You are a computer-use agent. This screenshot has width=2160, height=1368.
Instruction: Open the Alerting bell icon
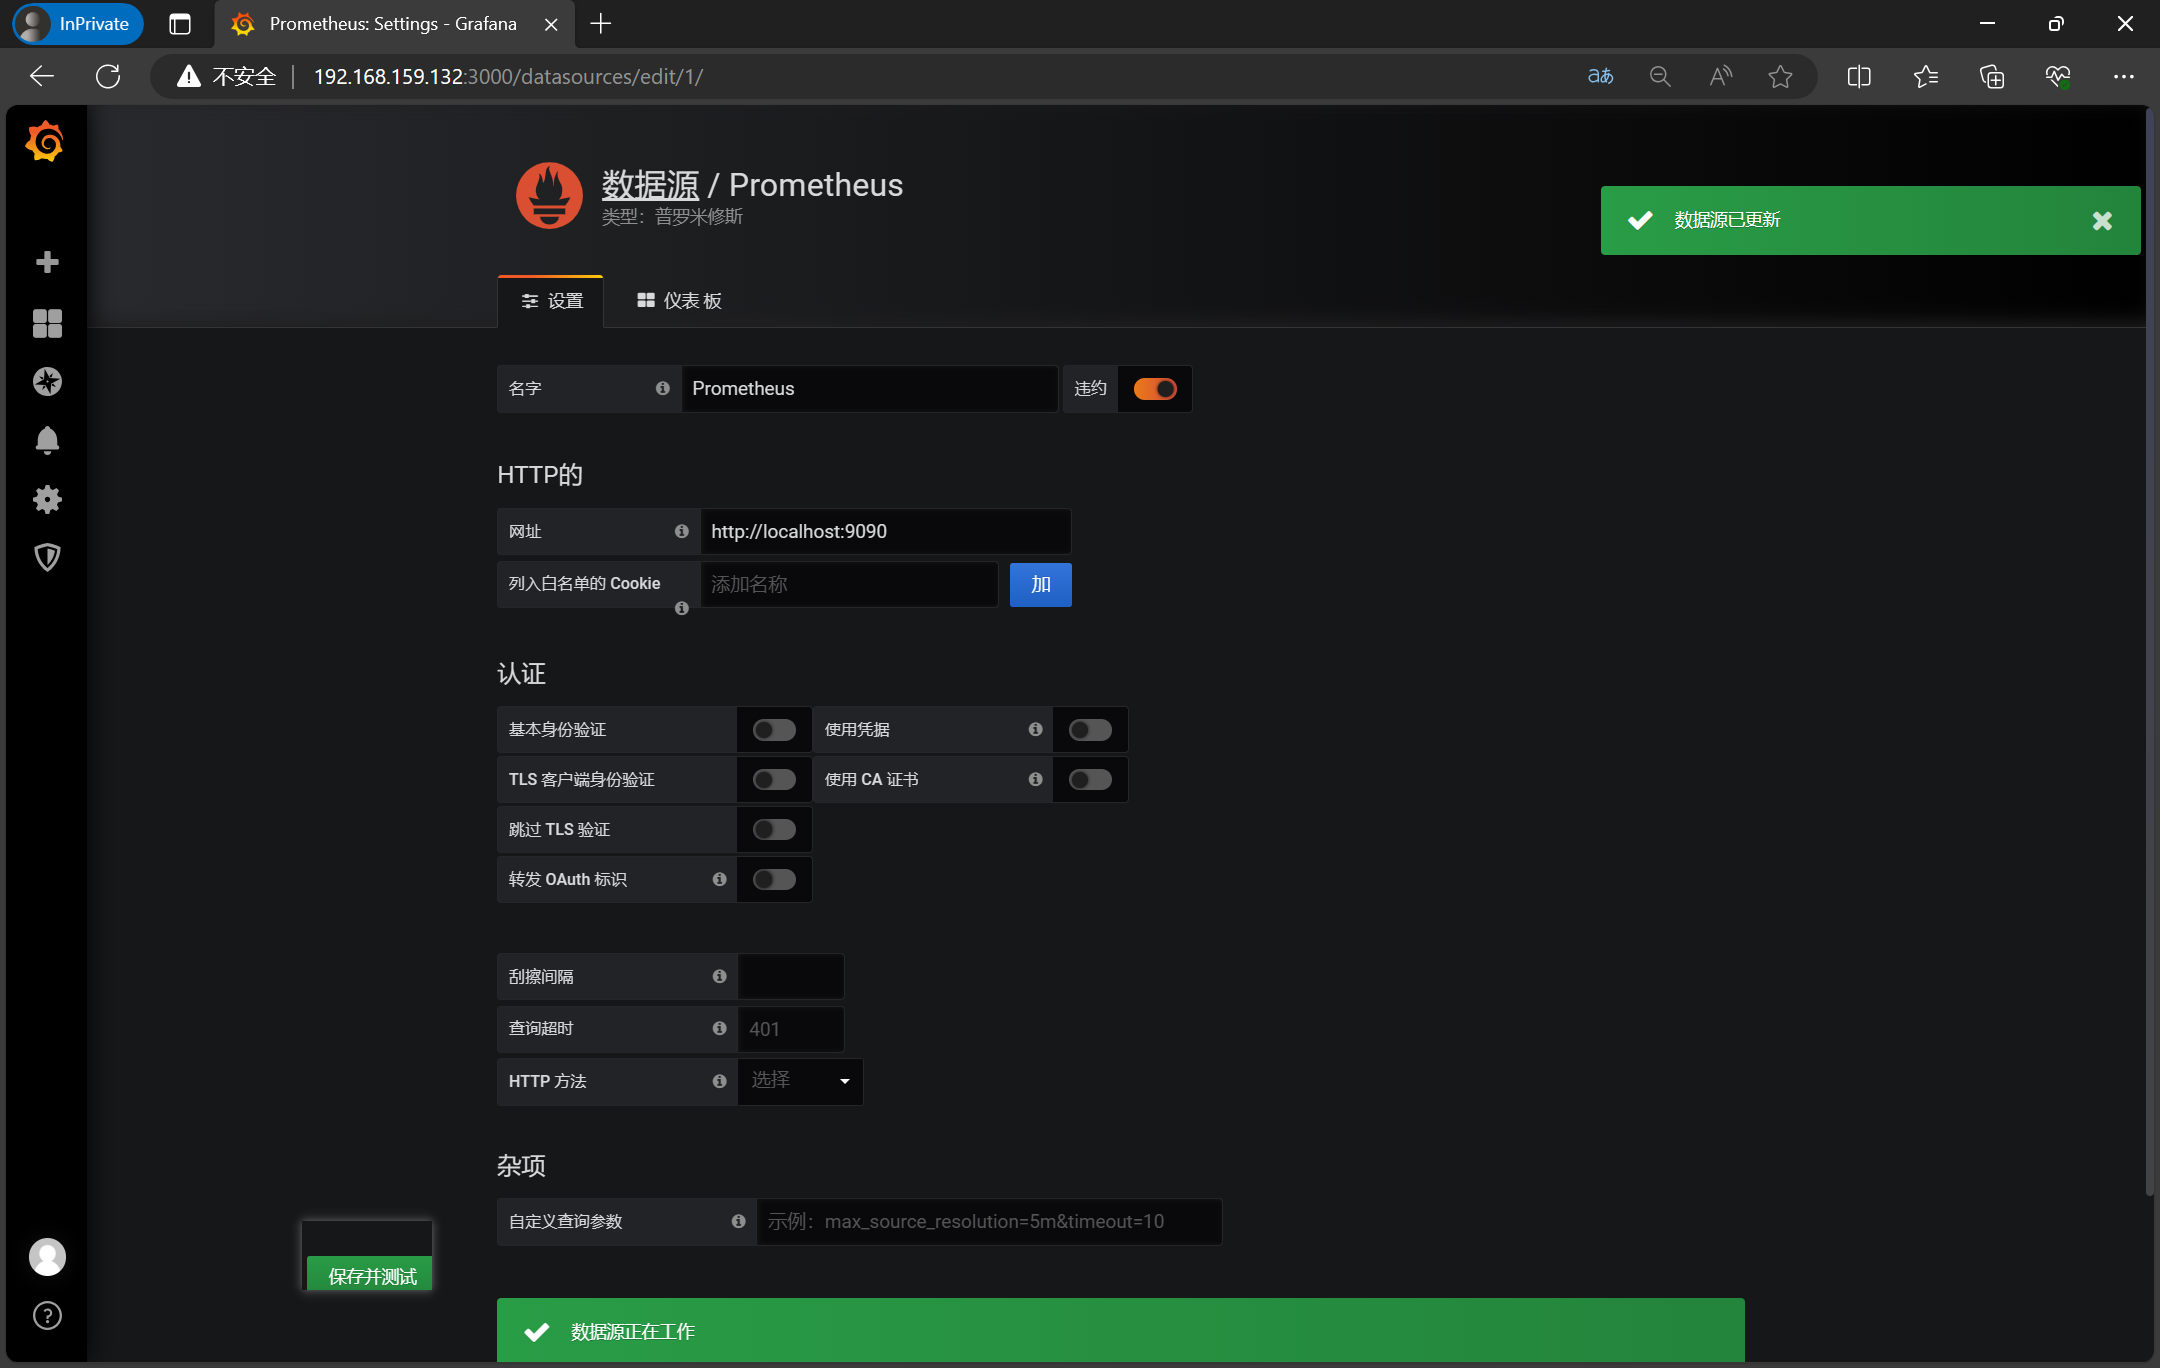tap(47, 440)
